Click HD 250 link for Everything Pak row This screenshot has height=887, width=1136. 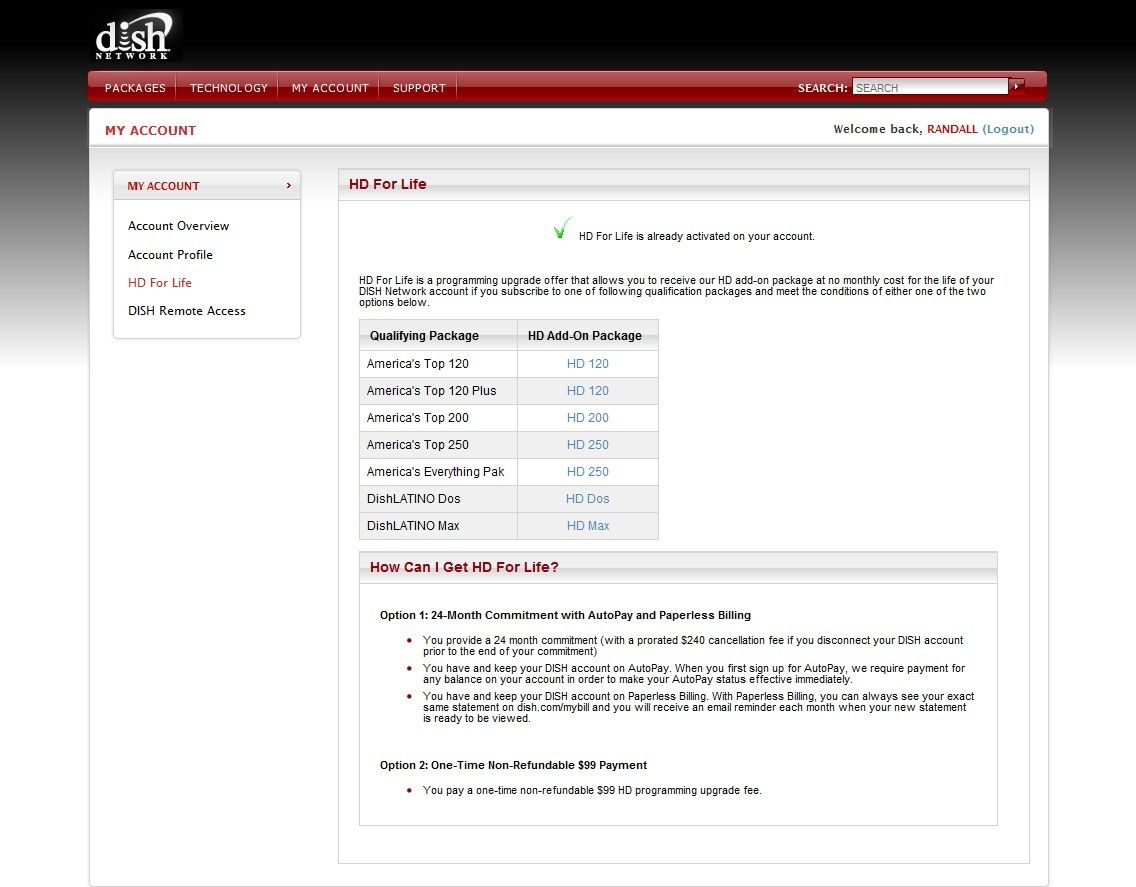[588, 472]
